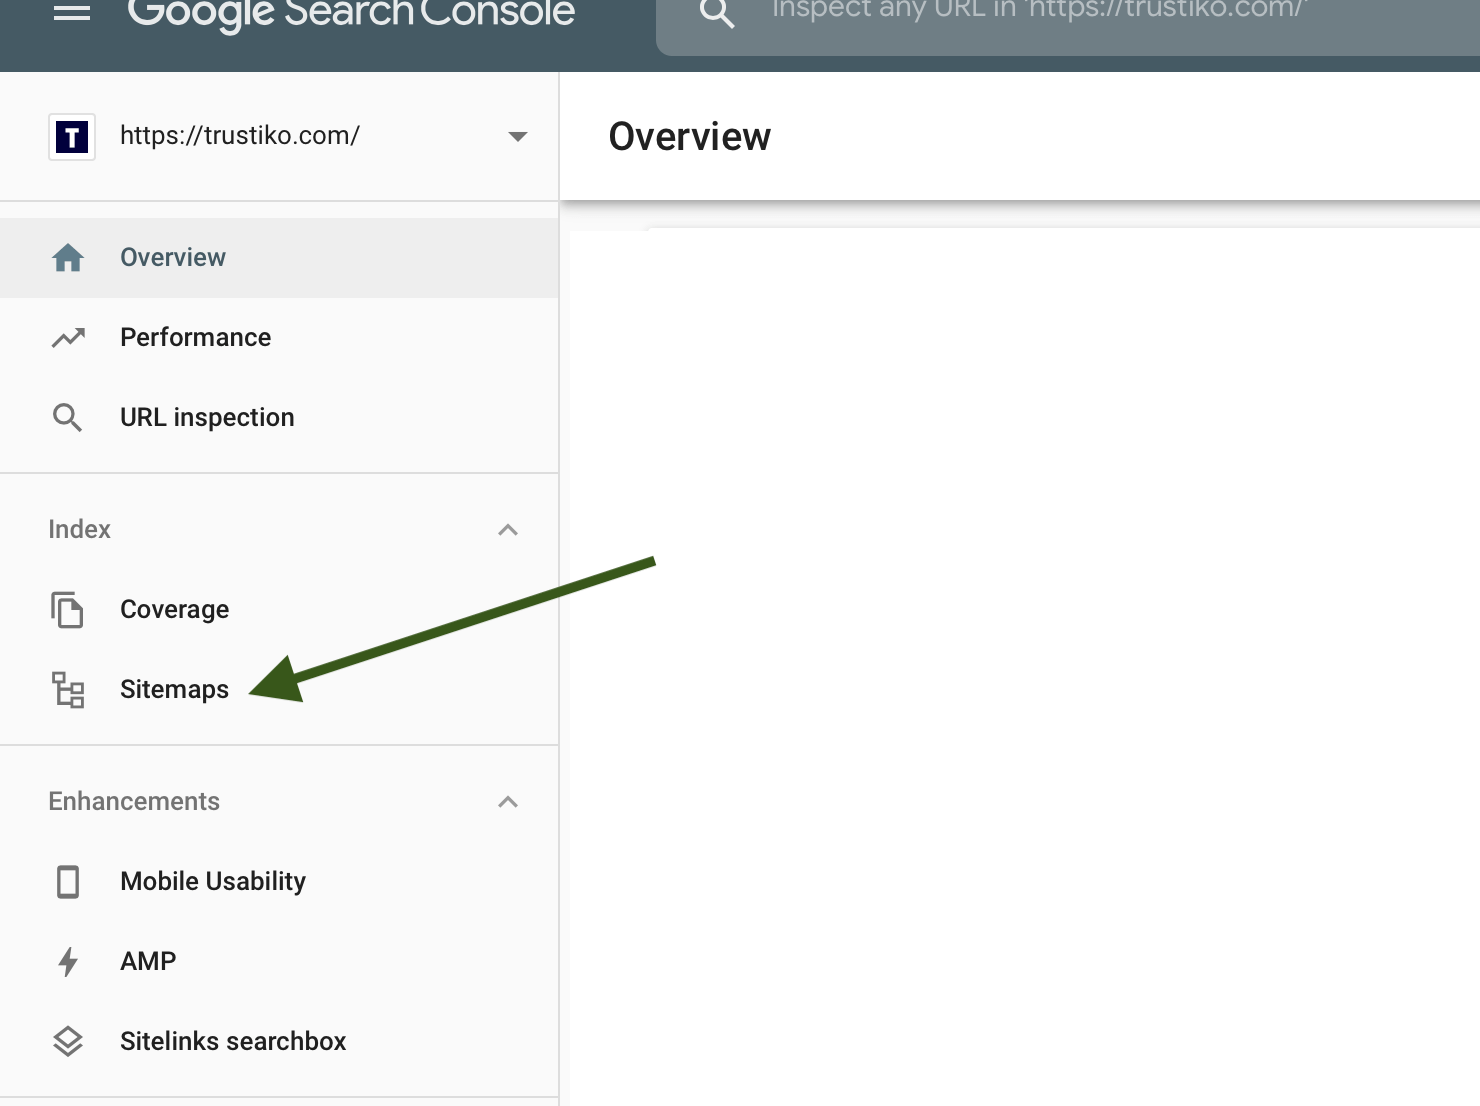Select the Mobile Usability phone icon

(67, 881)
